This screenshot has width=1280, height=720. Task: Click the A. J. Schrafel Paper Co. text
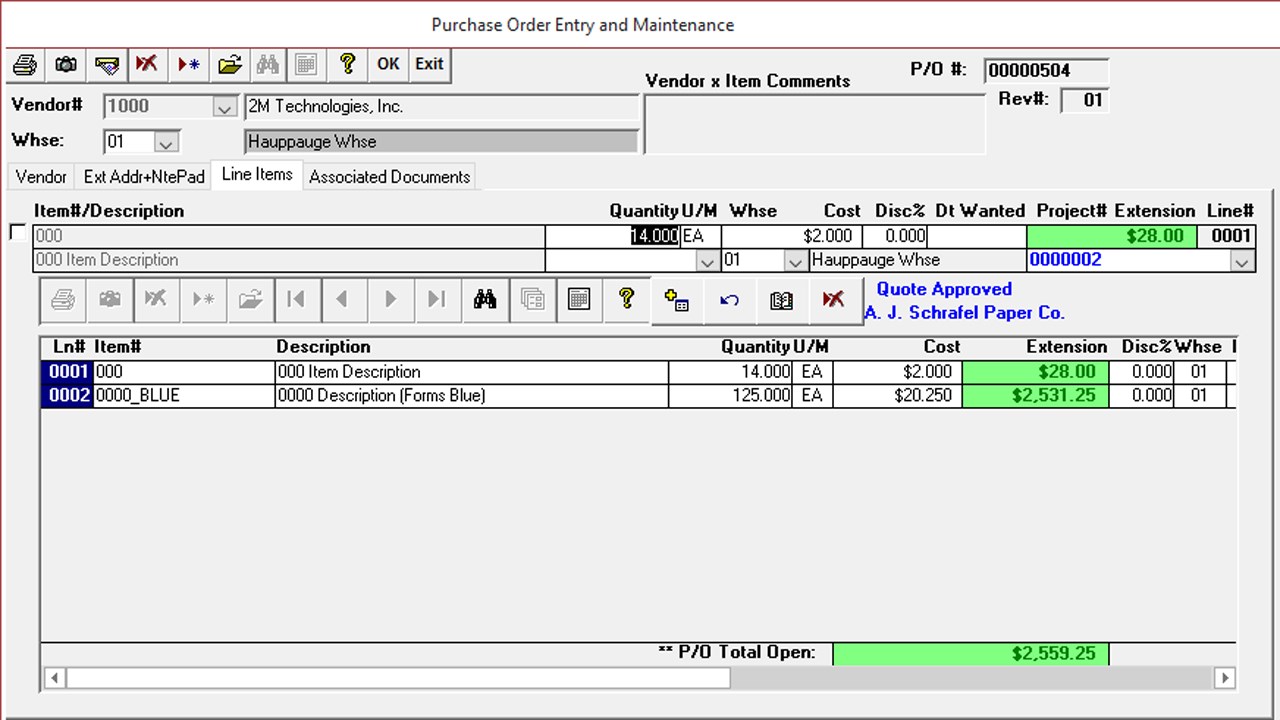coord(964,313)
